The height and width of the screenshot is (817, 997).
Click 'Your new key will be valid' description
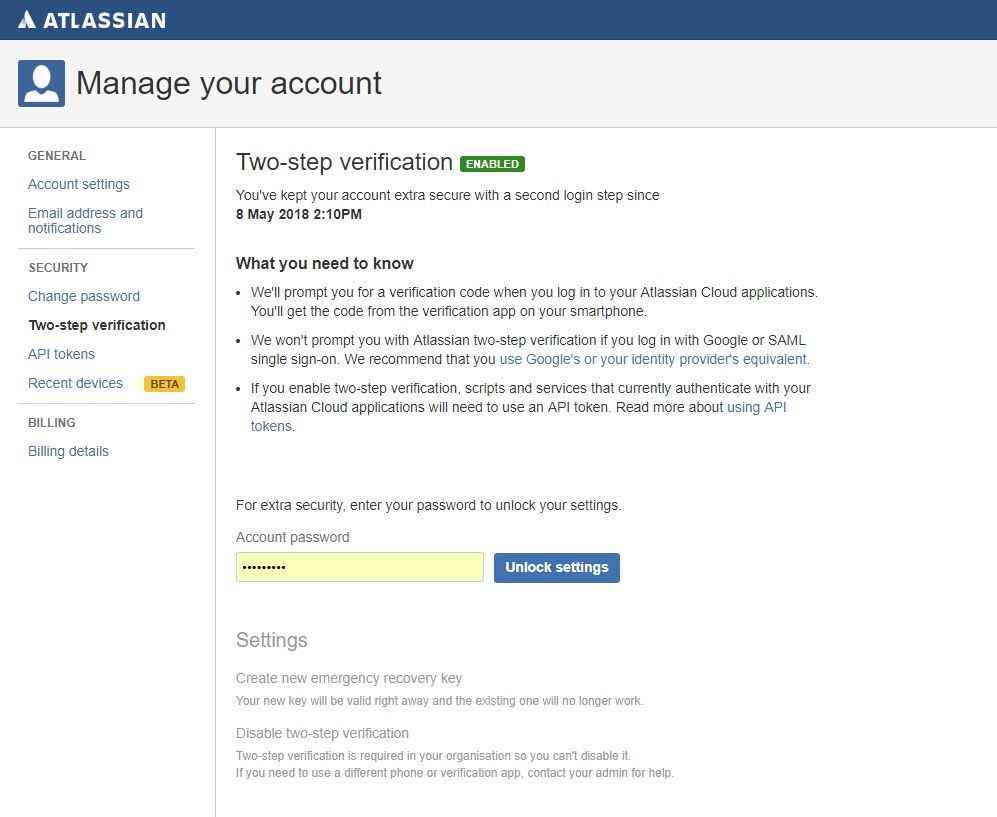439,701
